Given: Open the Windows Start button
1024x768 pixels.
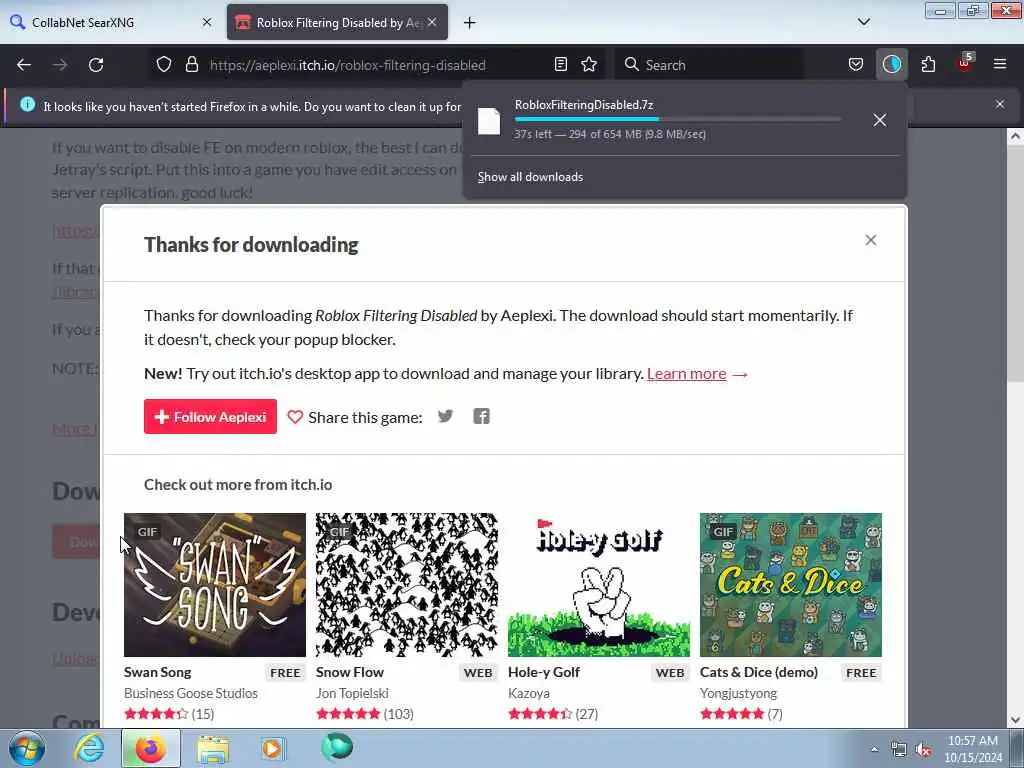Looking at the screenshot, I should 27,748.
